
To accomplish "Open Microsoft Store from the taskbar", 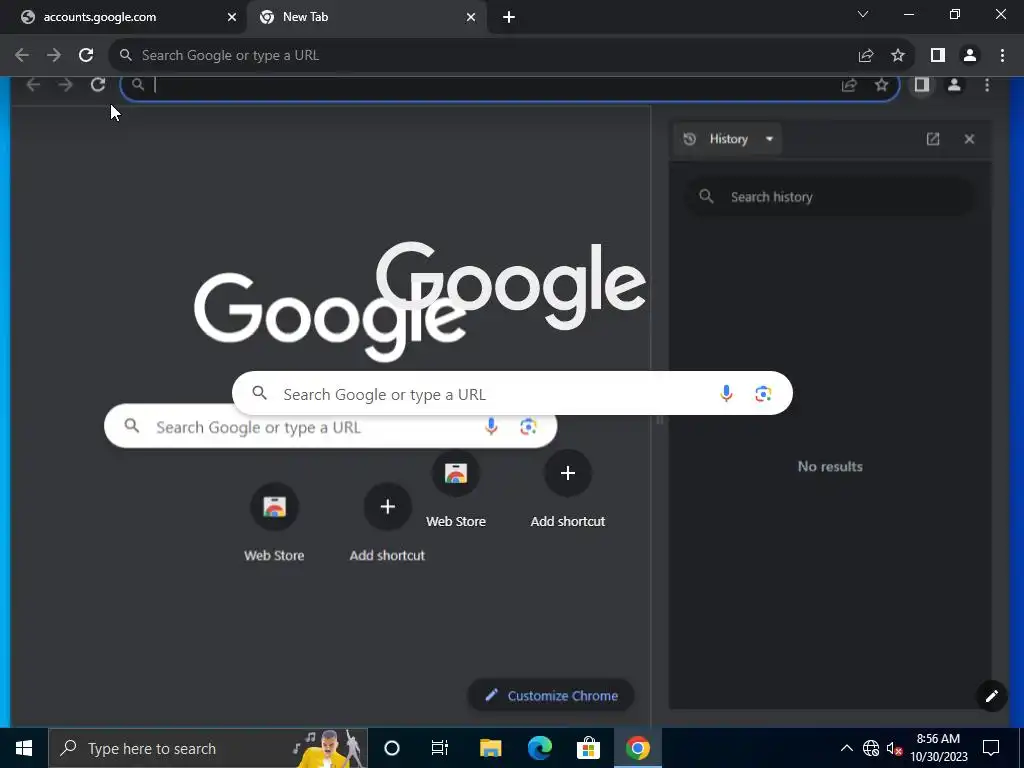I will [x=588, y=748].
